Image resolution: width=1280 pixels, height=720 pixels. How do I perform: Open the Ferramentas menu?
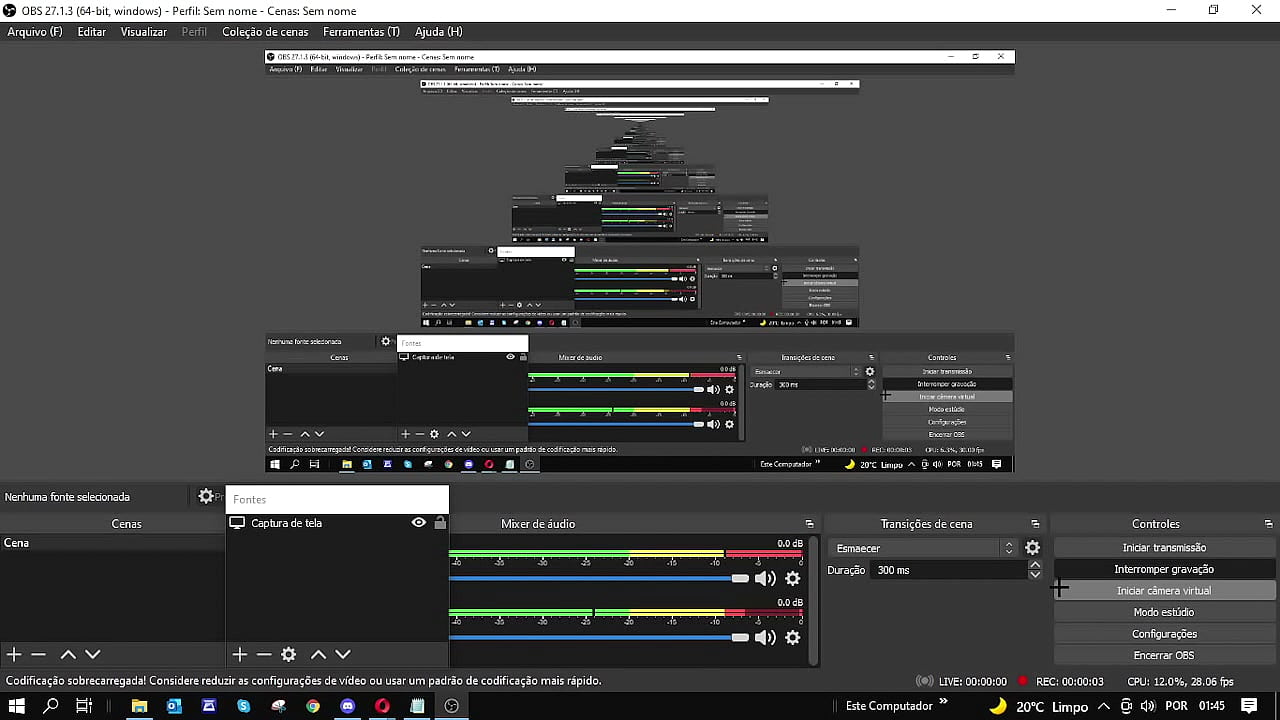pos(361,32)
